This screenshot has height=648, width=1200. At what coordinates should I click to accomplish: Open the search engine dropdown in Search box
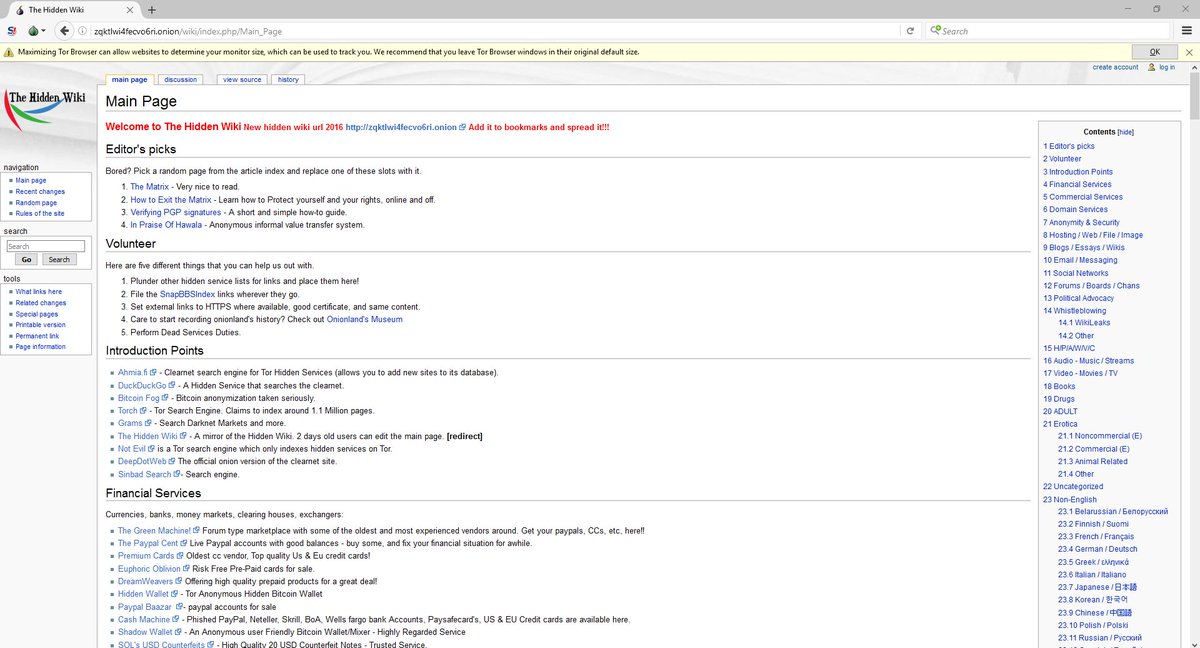pos(936,31)
